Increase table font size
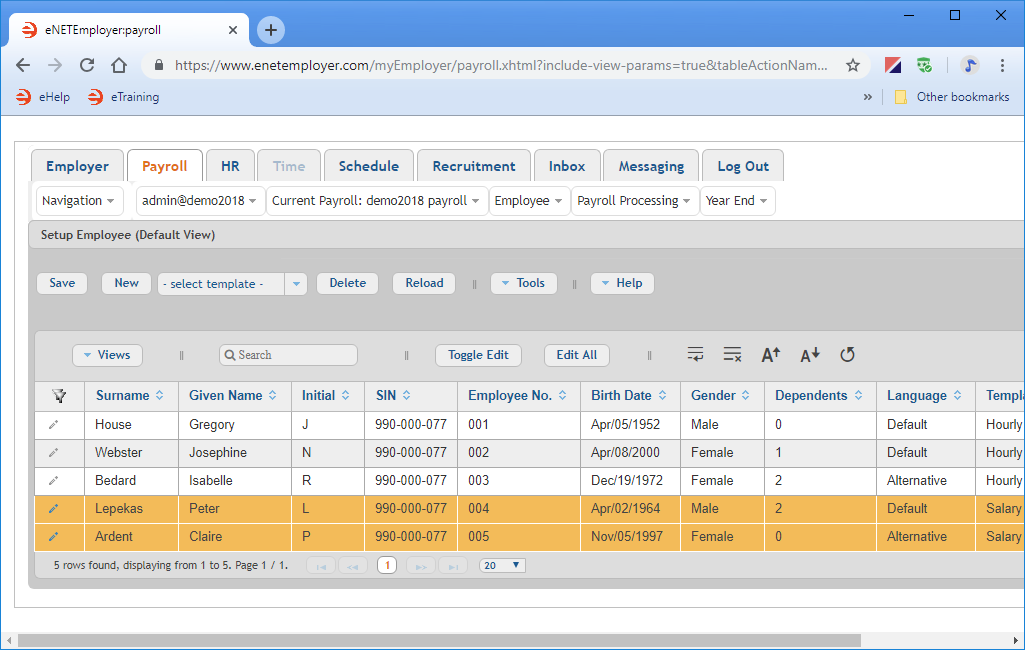 pyautogui.click(x=770, y=355)
